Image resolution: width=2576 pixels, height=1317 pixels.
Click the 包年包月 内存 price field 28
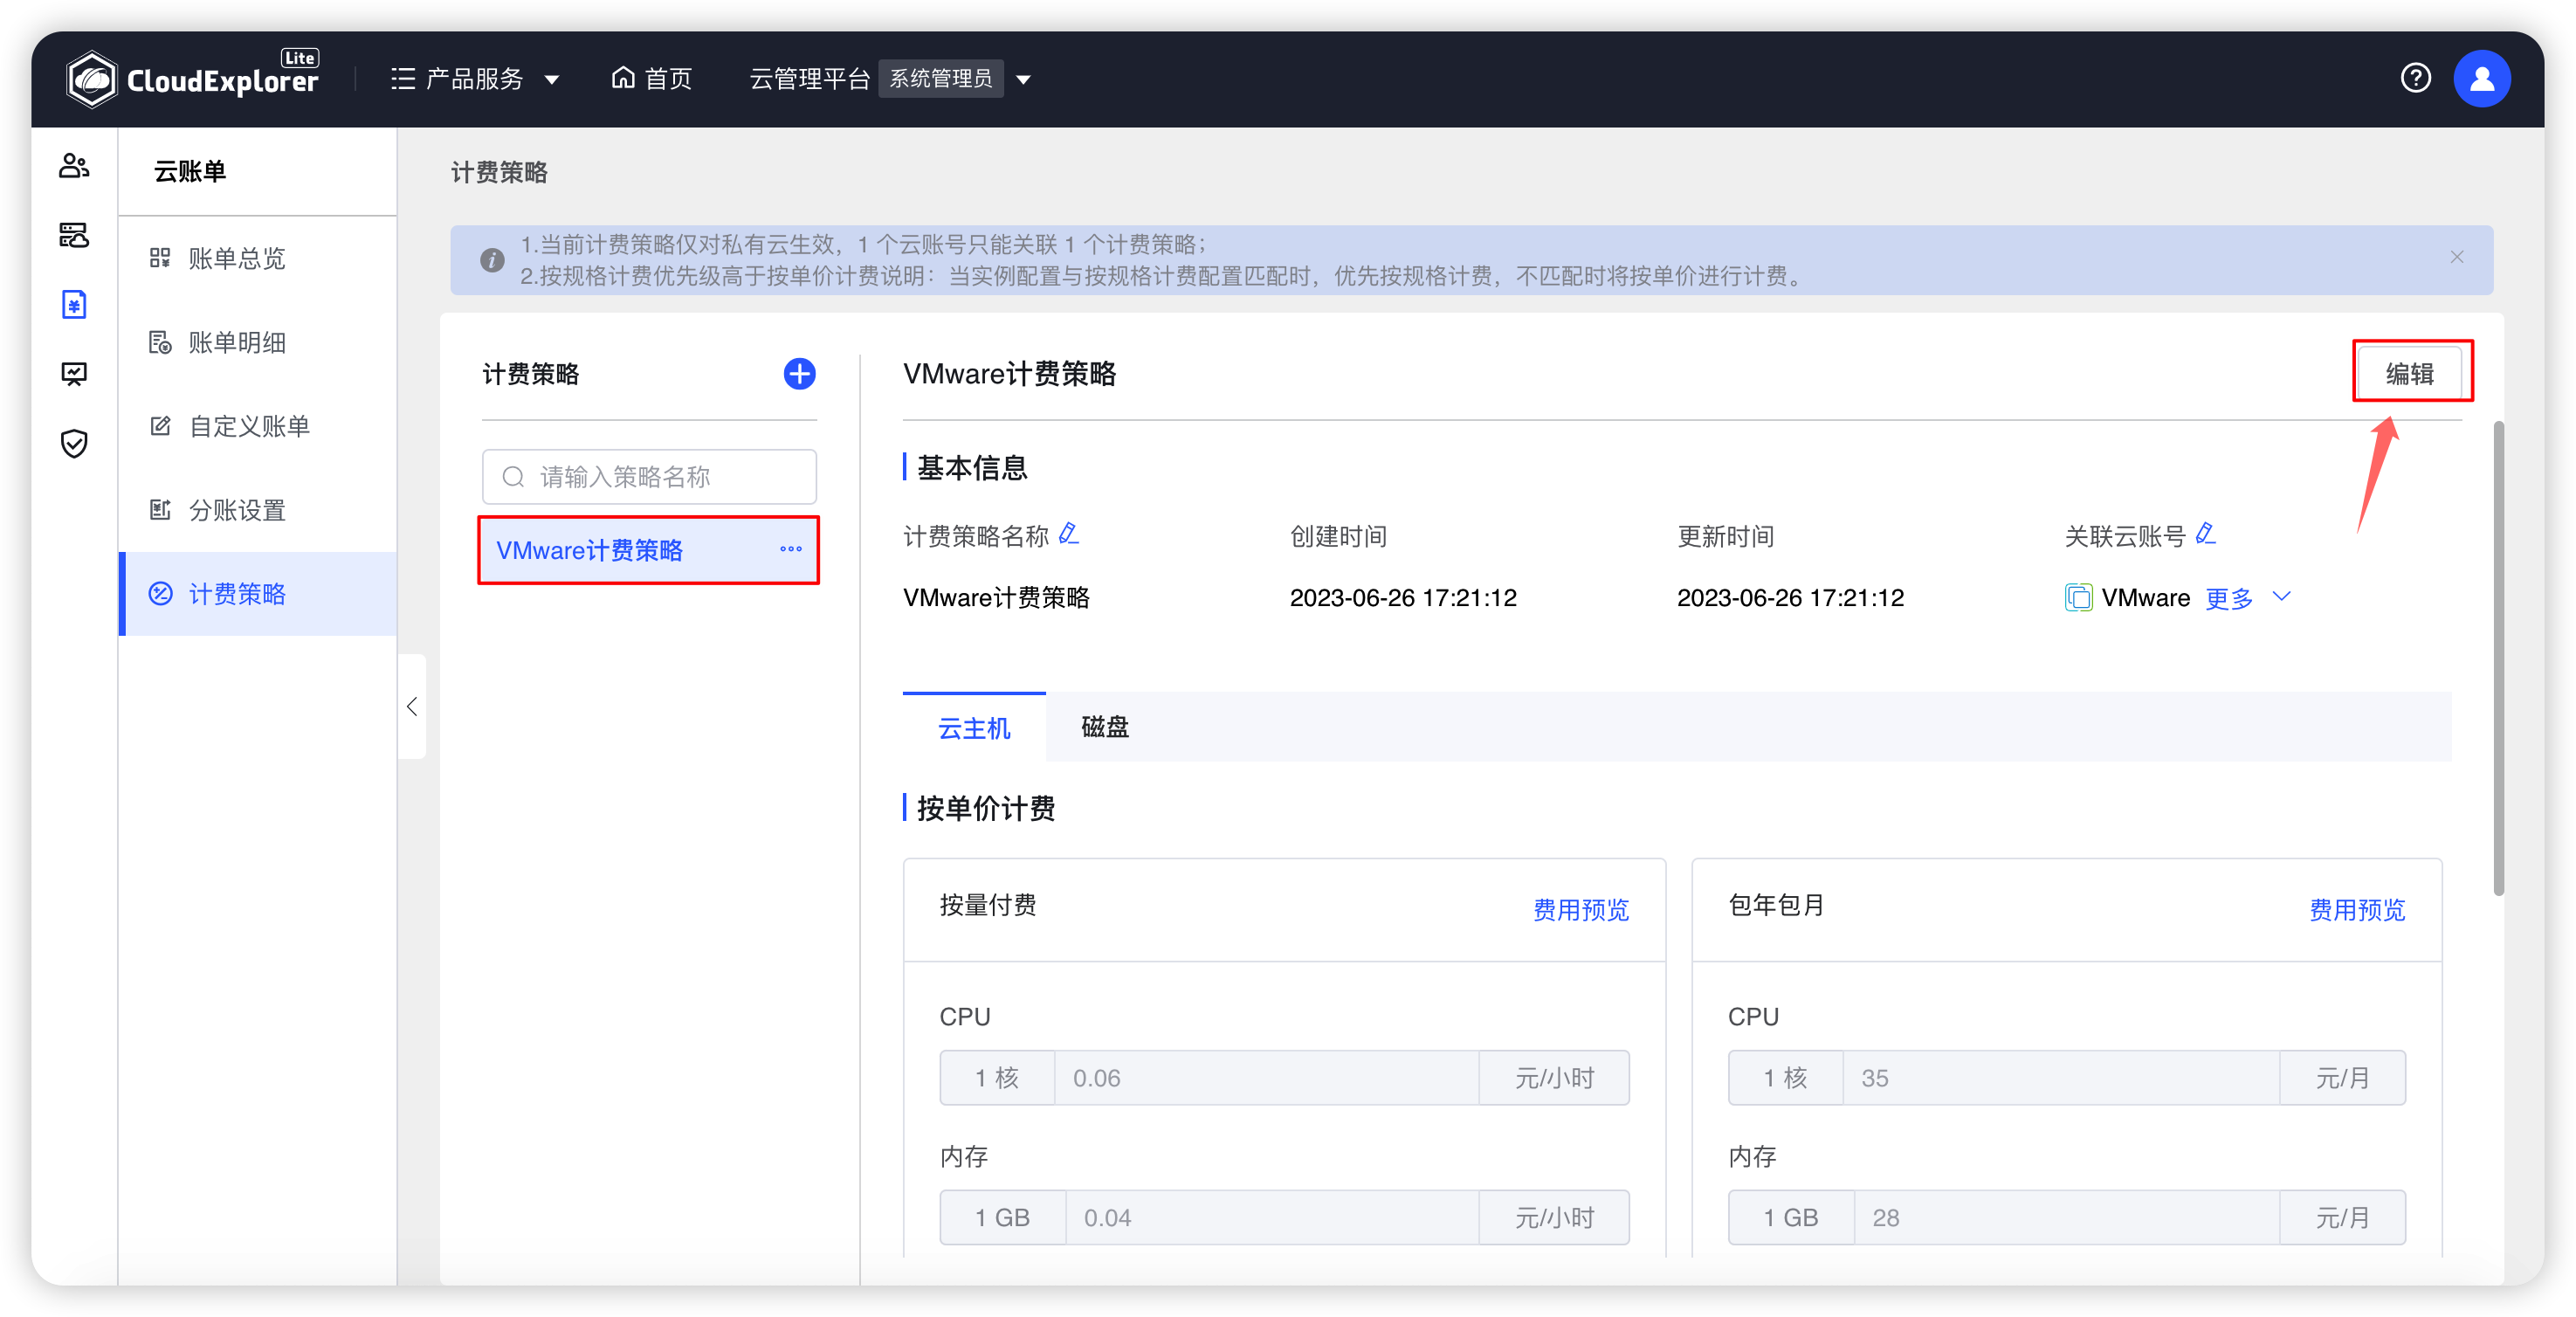[2067, 1218]
